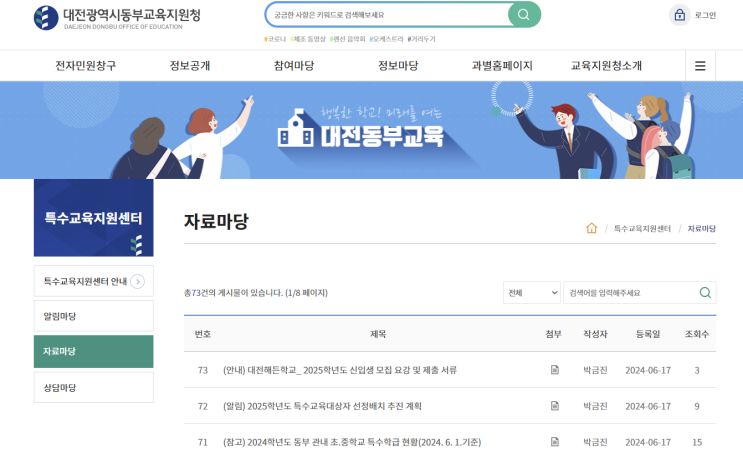Click 자료마당 breadcrumb link
The image size is (743, 461).
click(x=701, y=228)
